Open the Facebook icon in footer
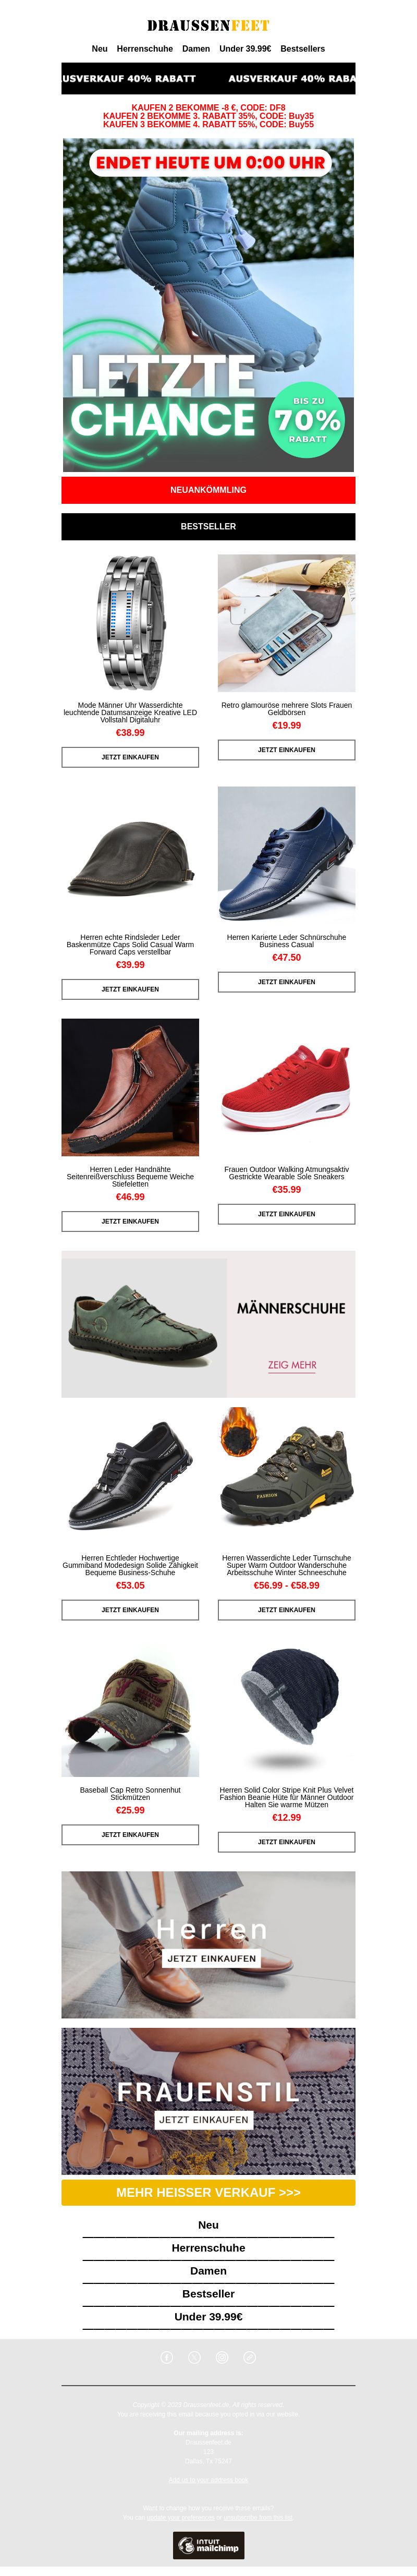This screenshot has width=417, height=2576. click(167, 2357)
